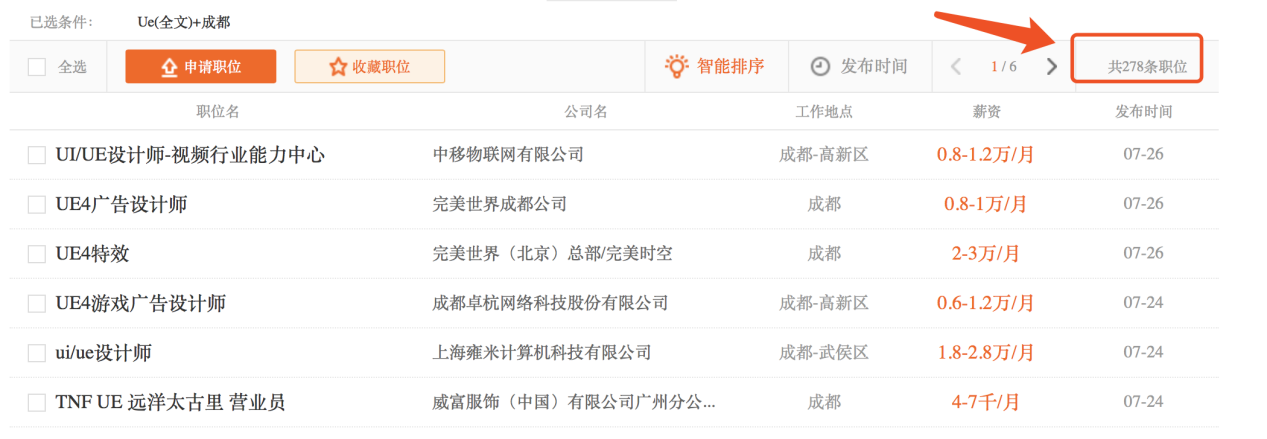
Task: Click location 成都-高新区 in 中移物联网 row
Action: (x=824, y=155)
